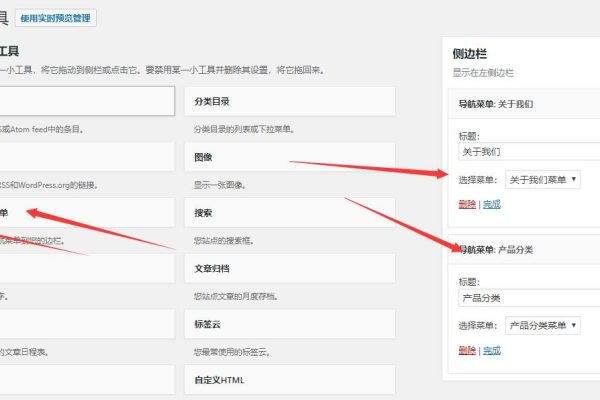
Task: Collapse the 导航菜单: 关于我们 widget header
Action: [x=525, y=103]
